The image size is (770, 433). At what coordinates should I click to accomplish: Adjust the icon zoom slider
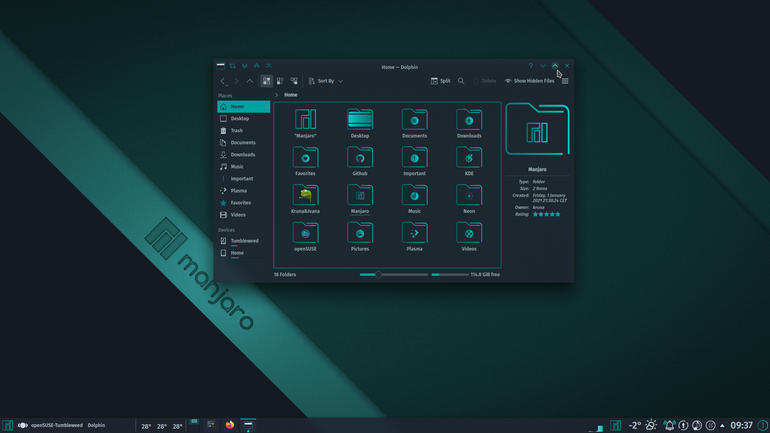394,275
